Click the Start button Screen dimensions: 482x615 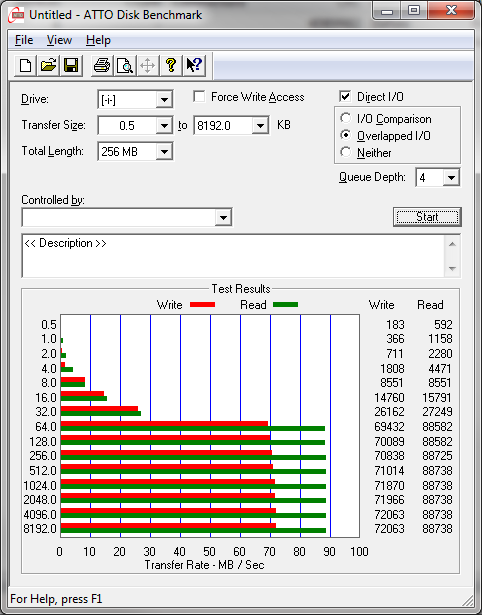427,217
